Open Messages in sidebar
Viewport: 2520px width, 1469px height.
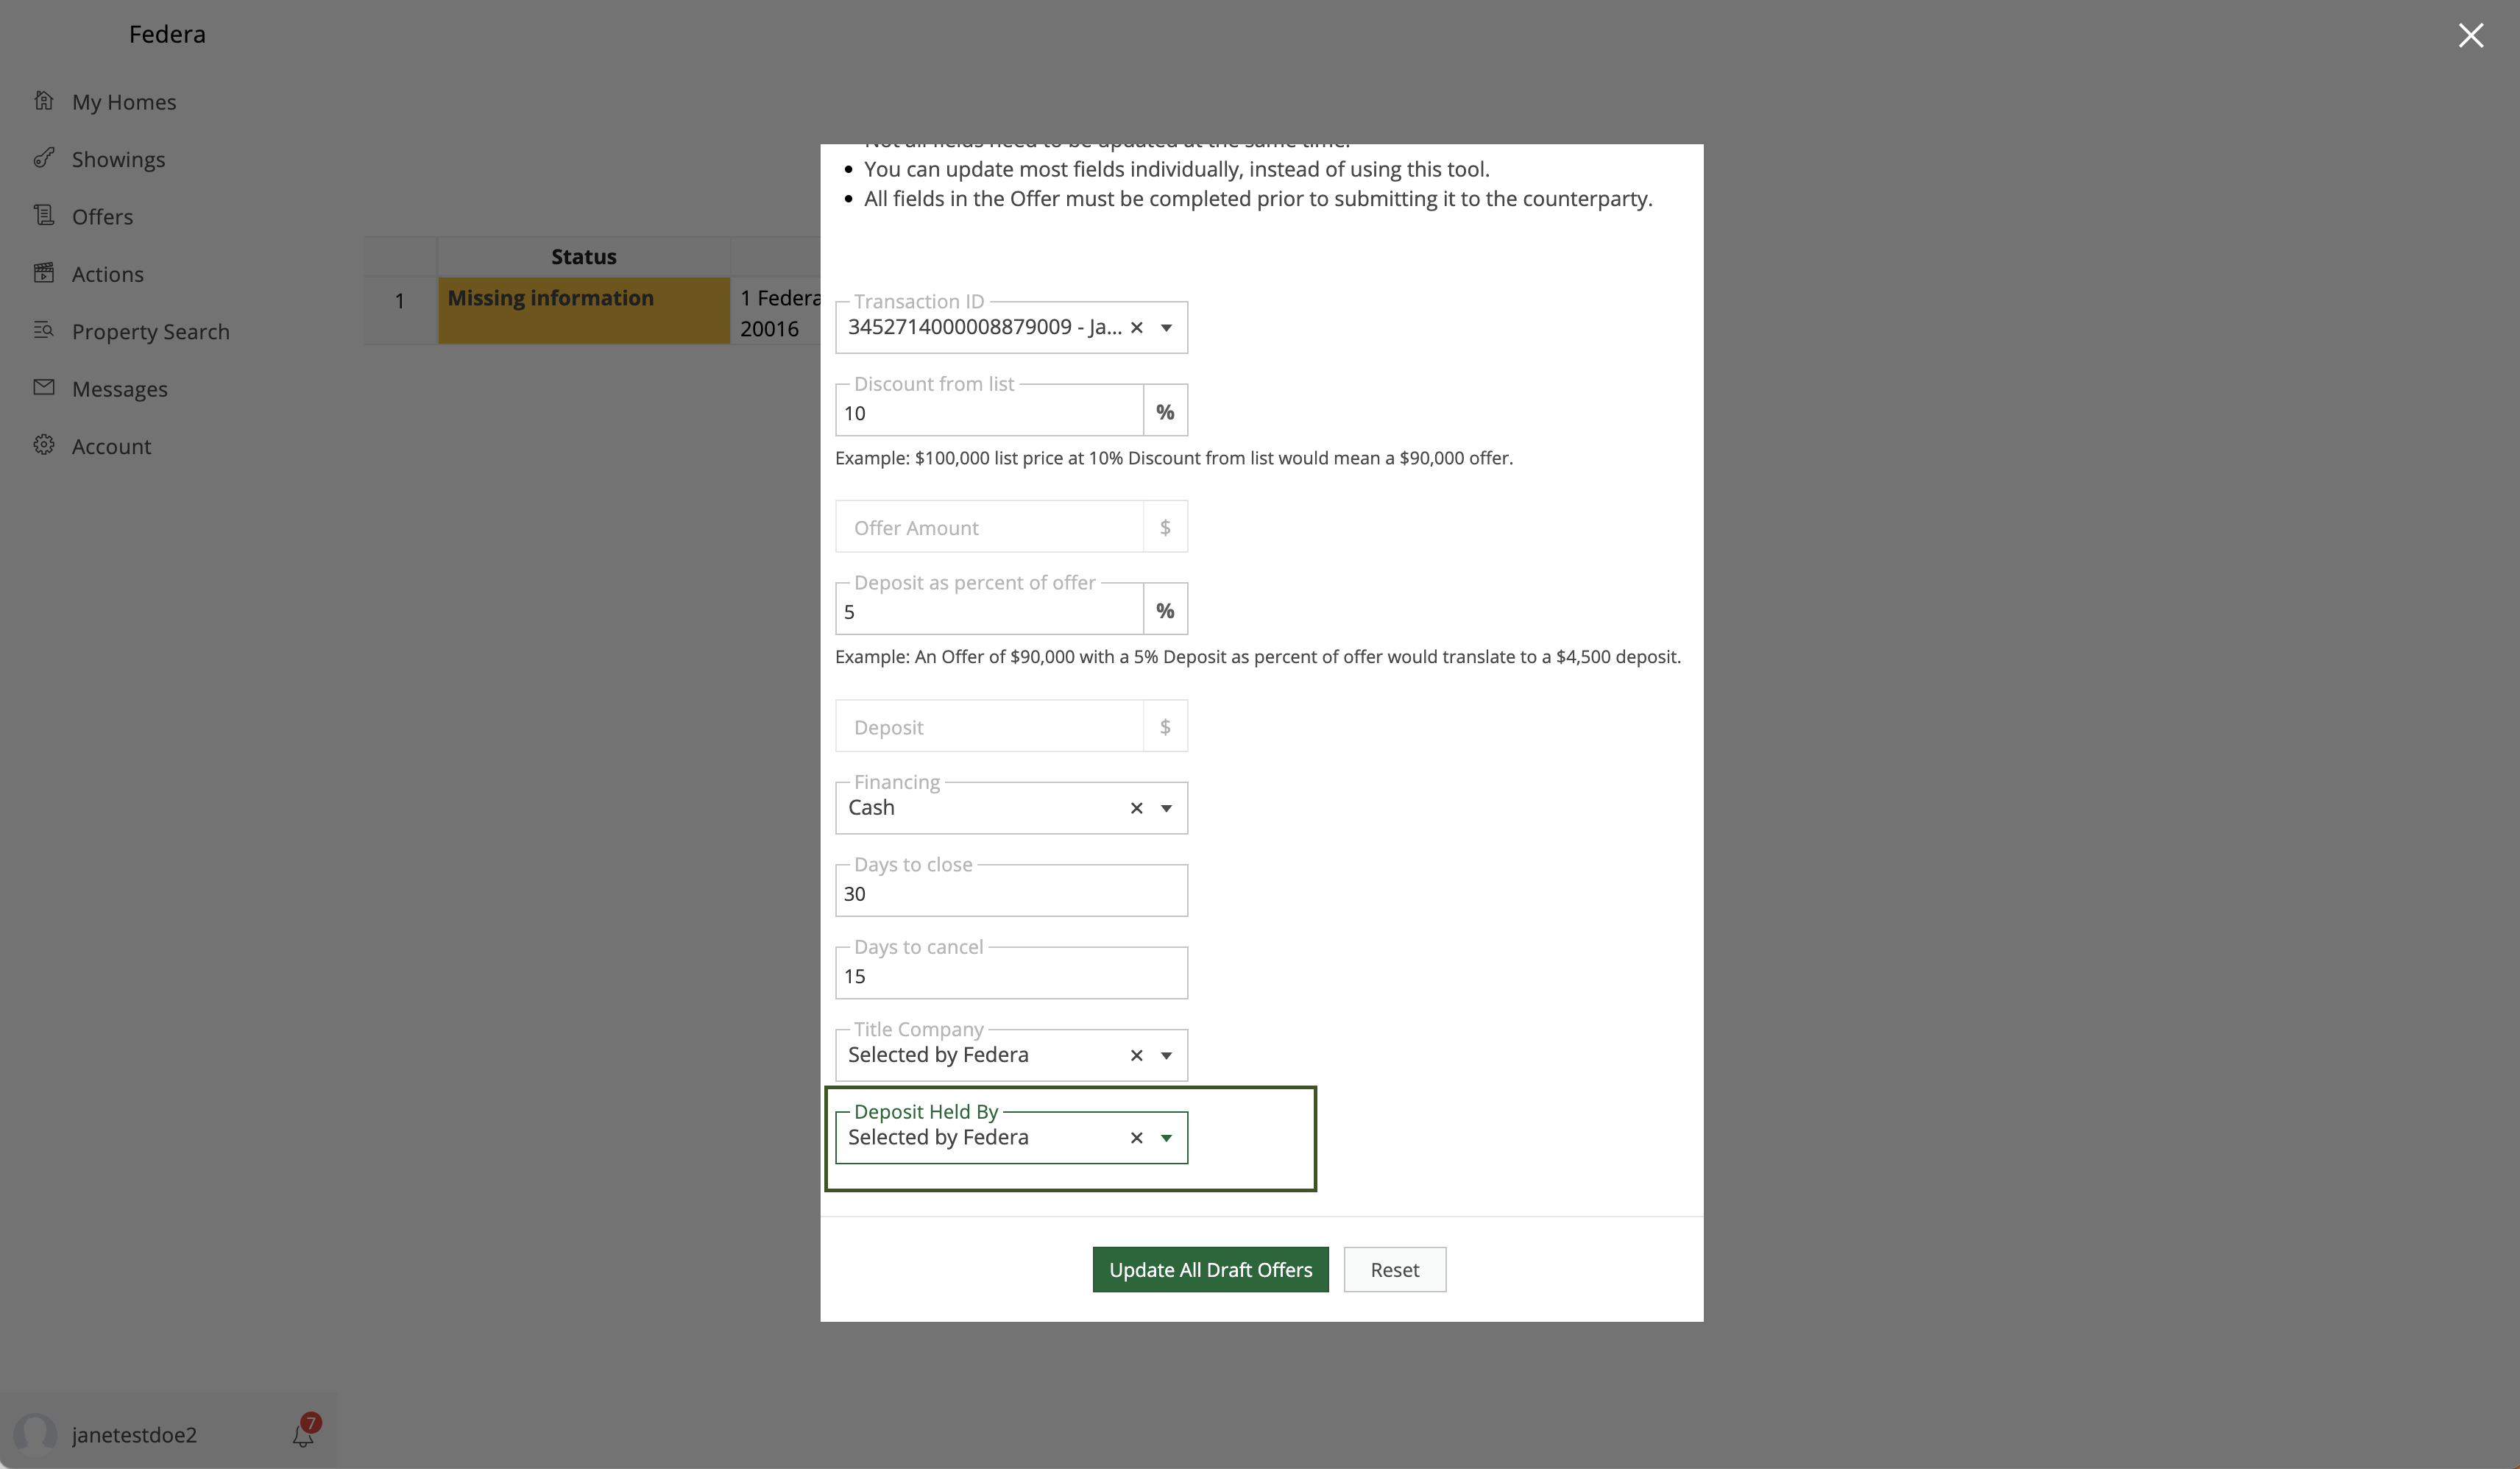coord(119,389)
